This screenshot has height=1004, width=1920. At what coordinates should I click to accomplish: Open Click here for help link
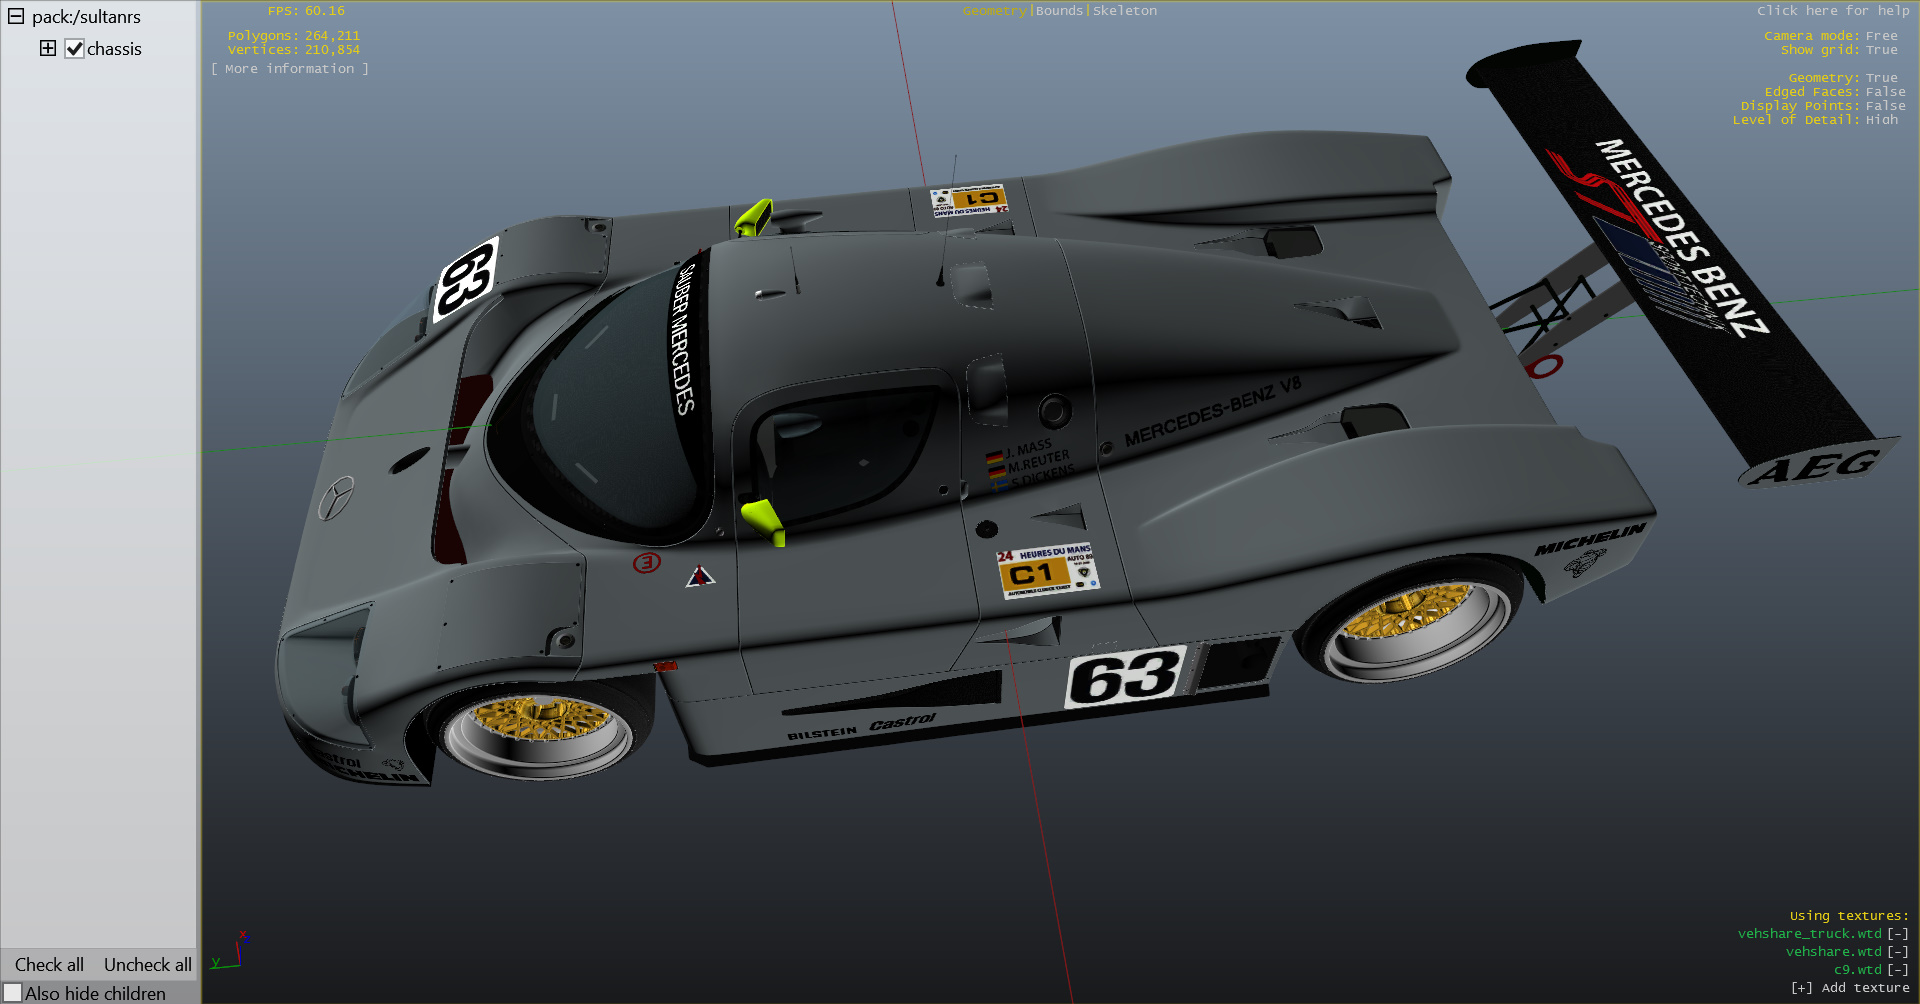click(1833, 11)
